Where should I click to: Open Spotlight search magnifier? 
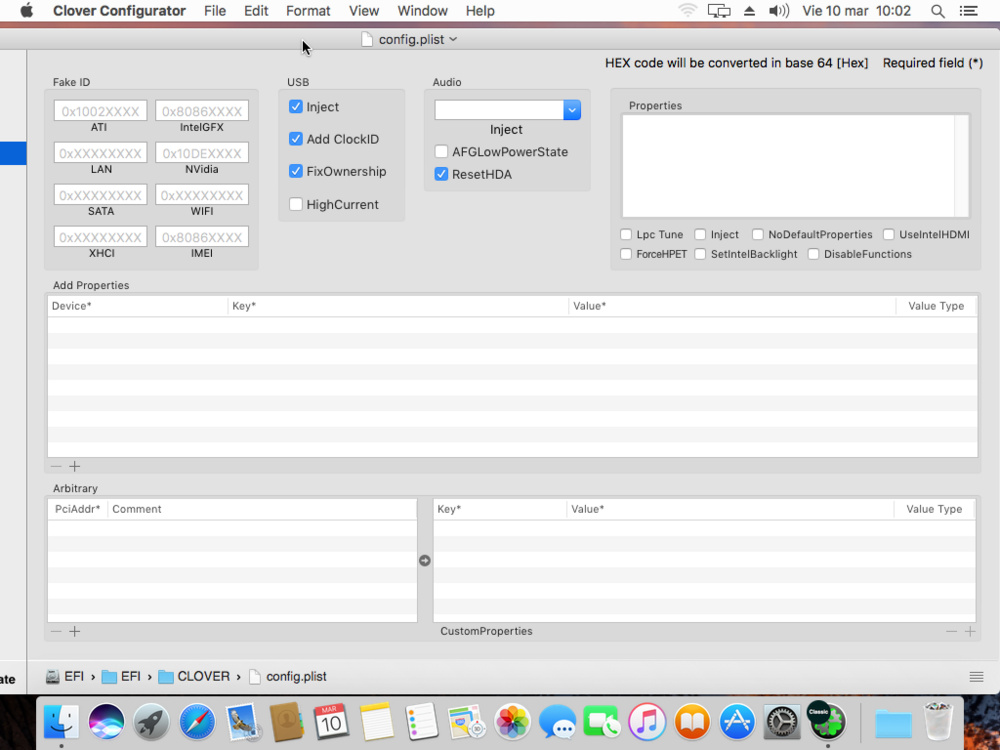point(938,11)
